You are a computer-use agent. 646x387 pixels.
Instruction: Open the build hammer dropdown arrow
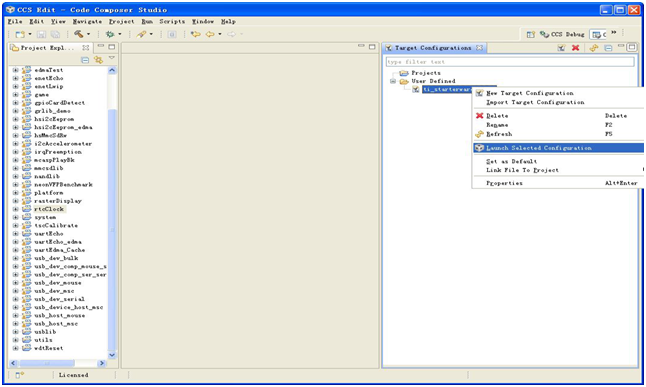(x=88, y=34)
